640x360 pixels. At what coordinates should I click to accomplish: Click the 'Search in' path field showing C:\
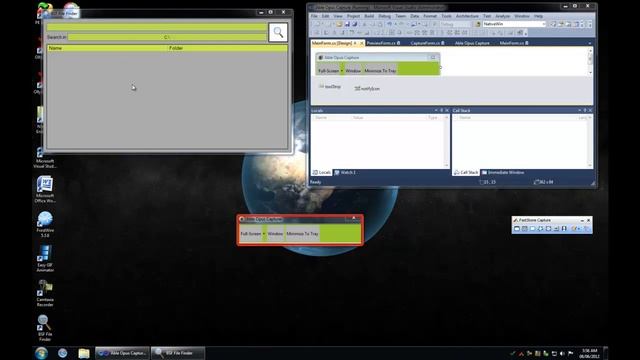167,37
